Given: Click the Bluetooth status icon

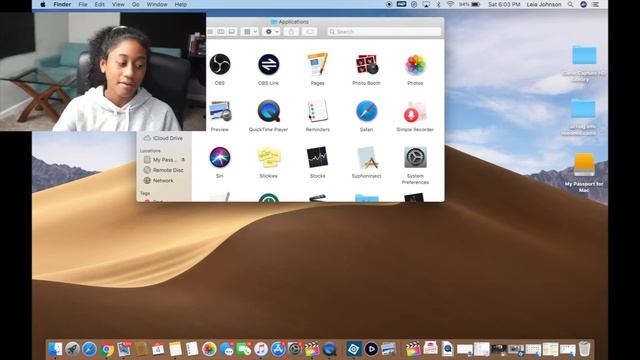Looking at the screenshot, I should [x=438, y=4].
